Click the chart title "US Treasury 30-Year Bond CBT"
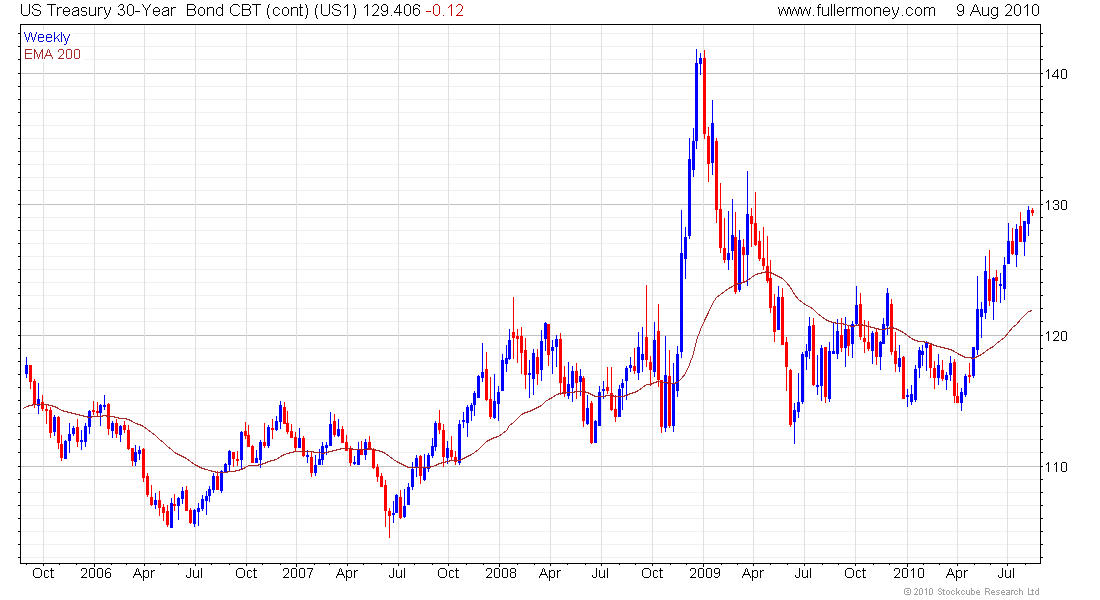Viewport: 1100px width, 600px height. 140,11
